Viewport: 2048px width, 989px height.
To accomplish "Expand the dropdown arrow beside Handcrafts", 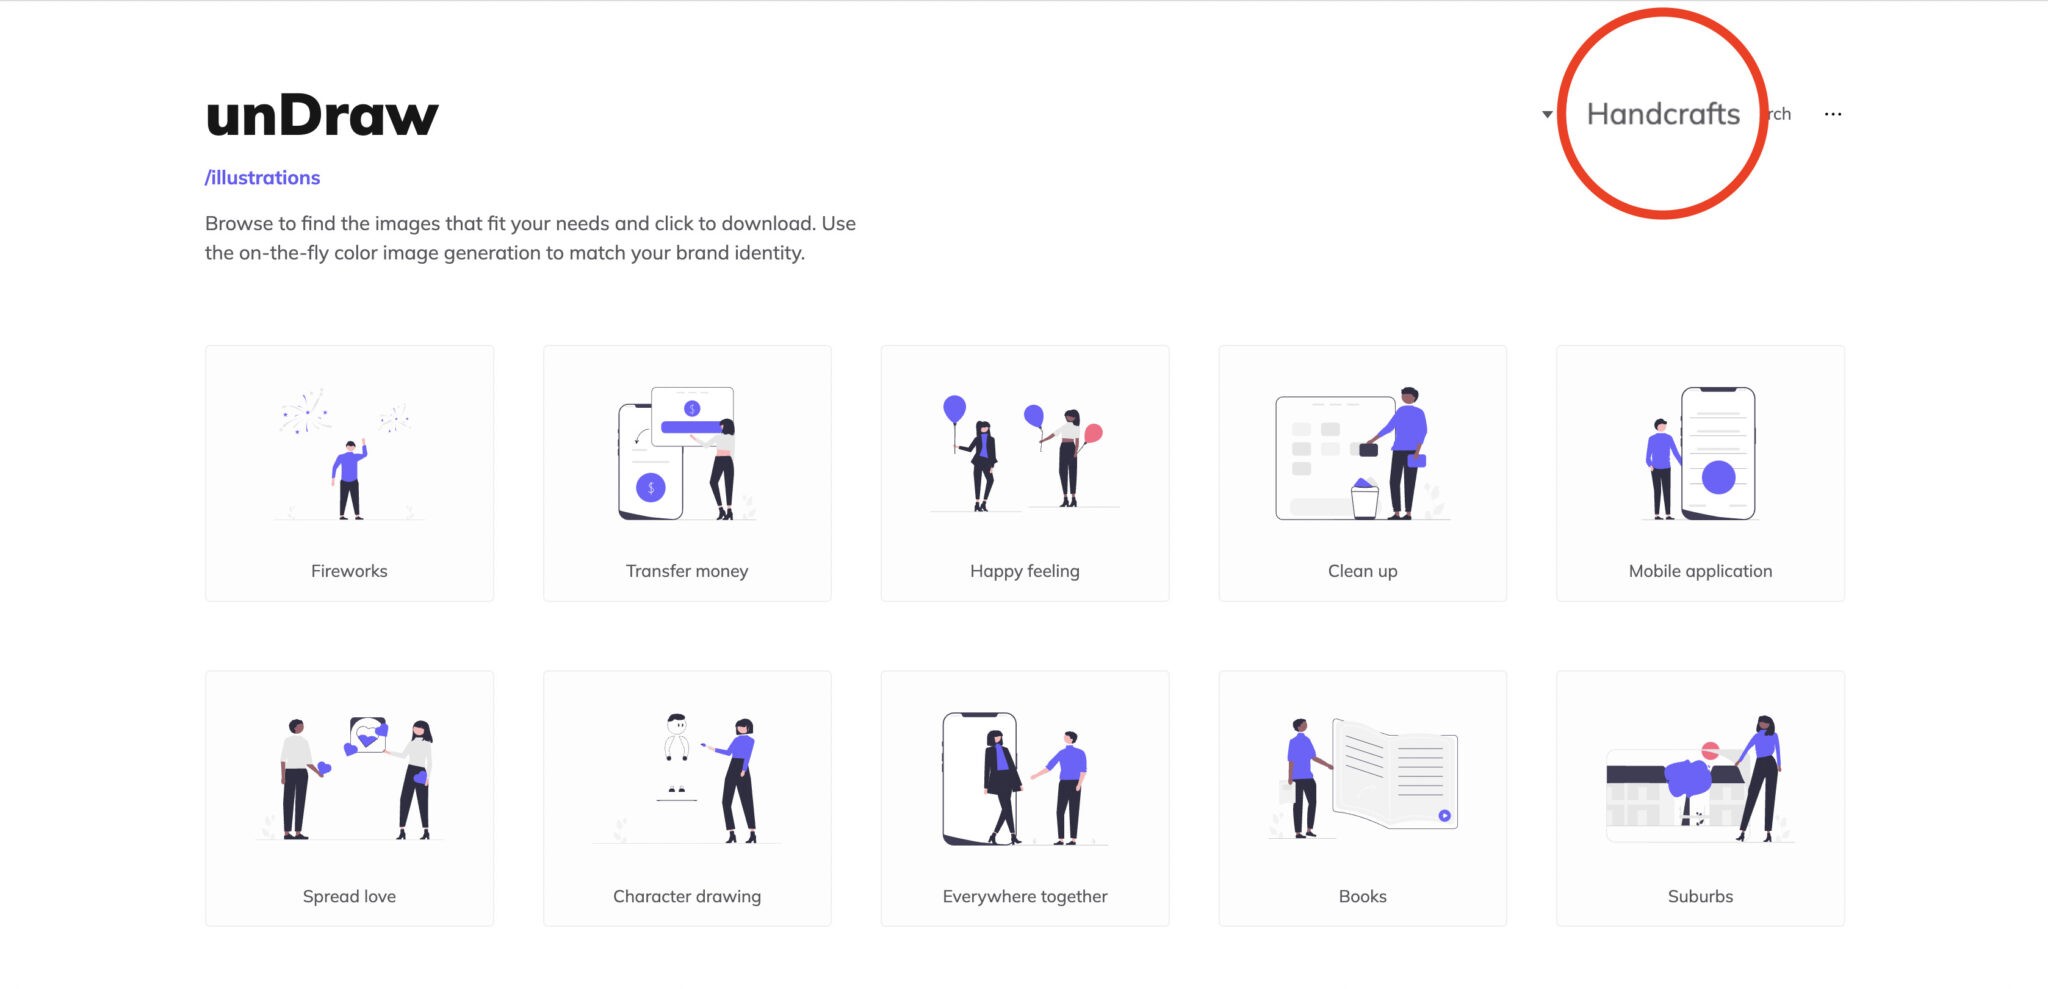I will [x=1546, y=113].
